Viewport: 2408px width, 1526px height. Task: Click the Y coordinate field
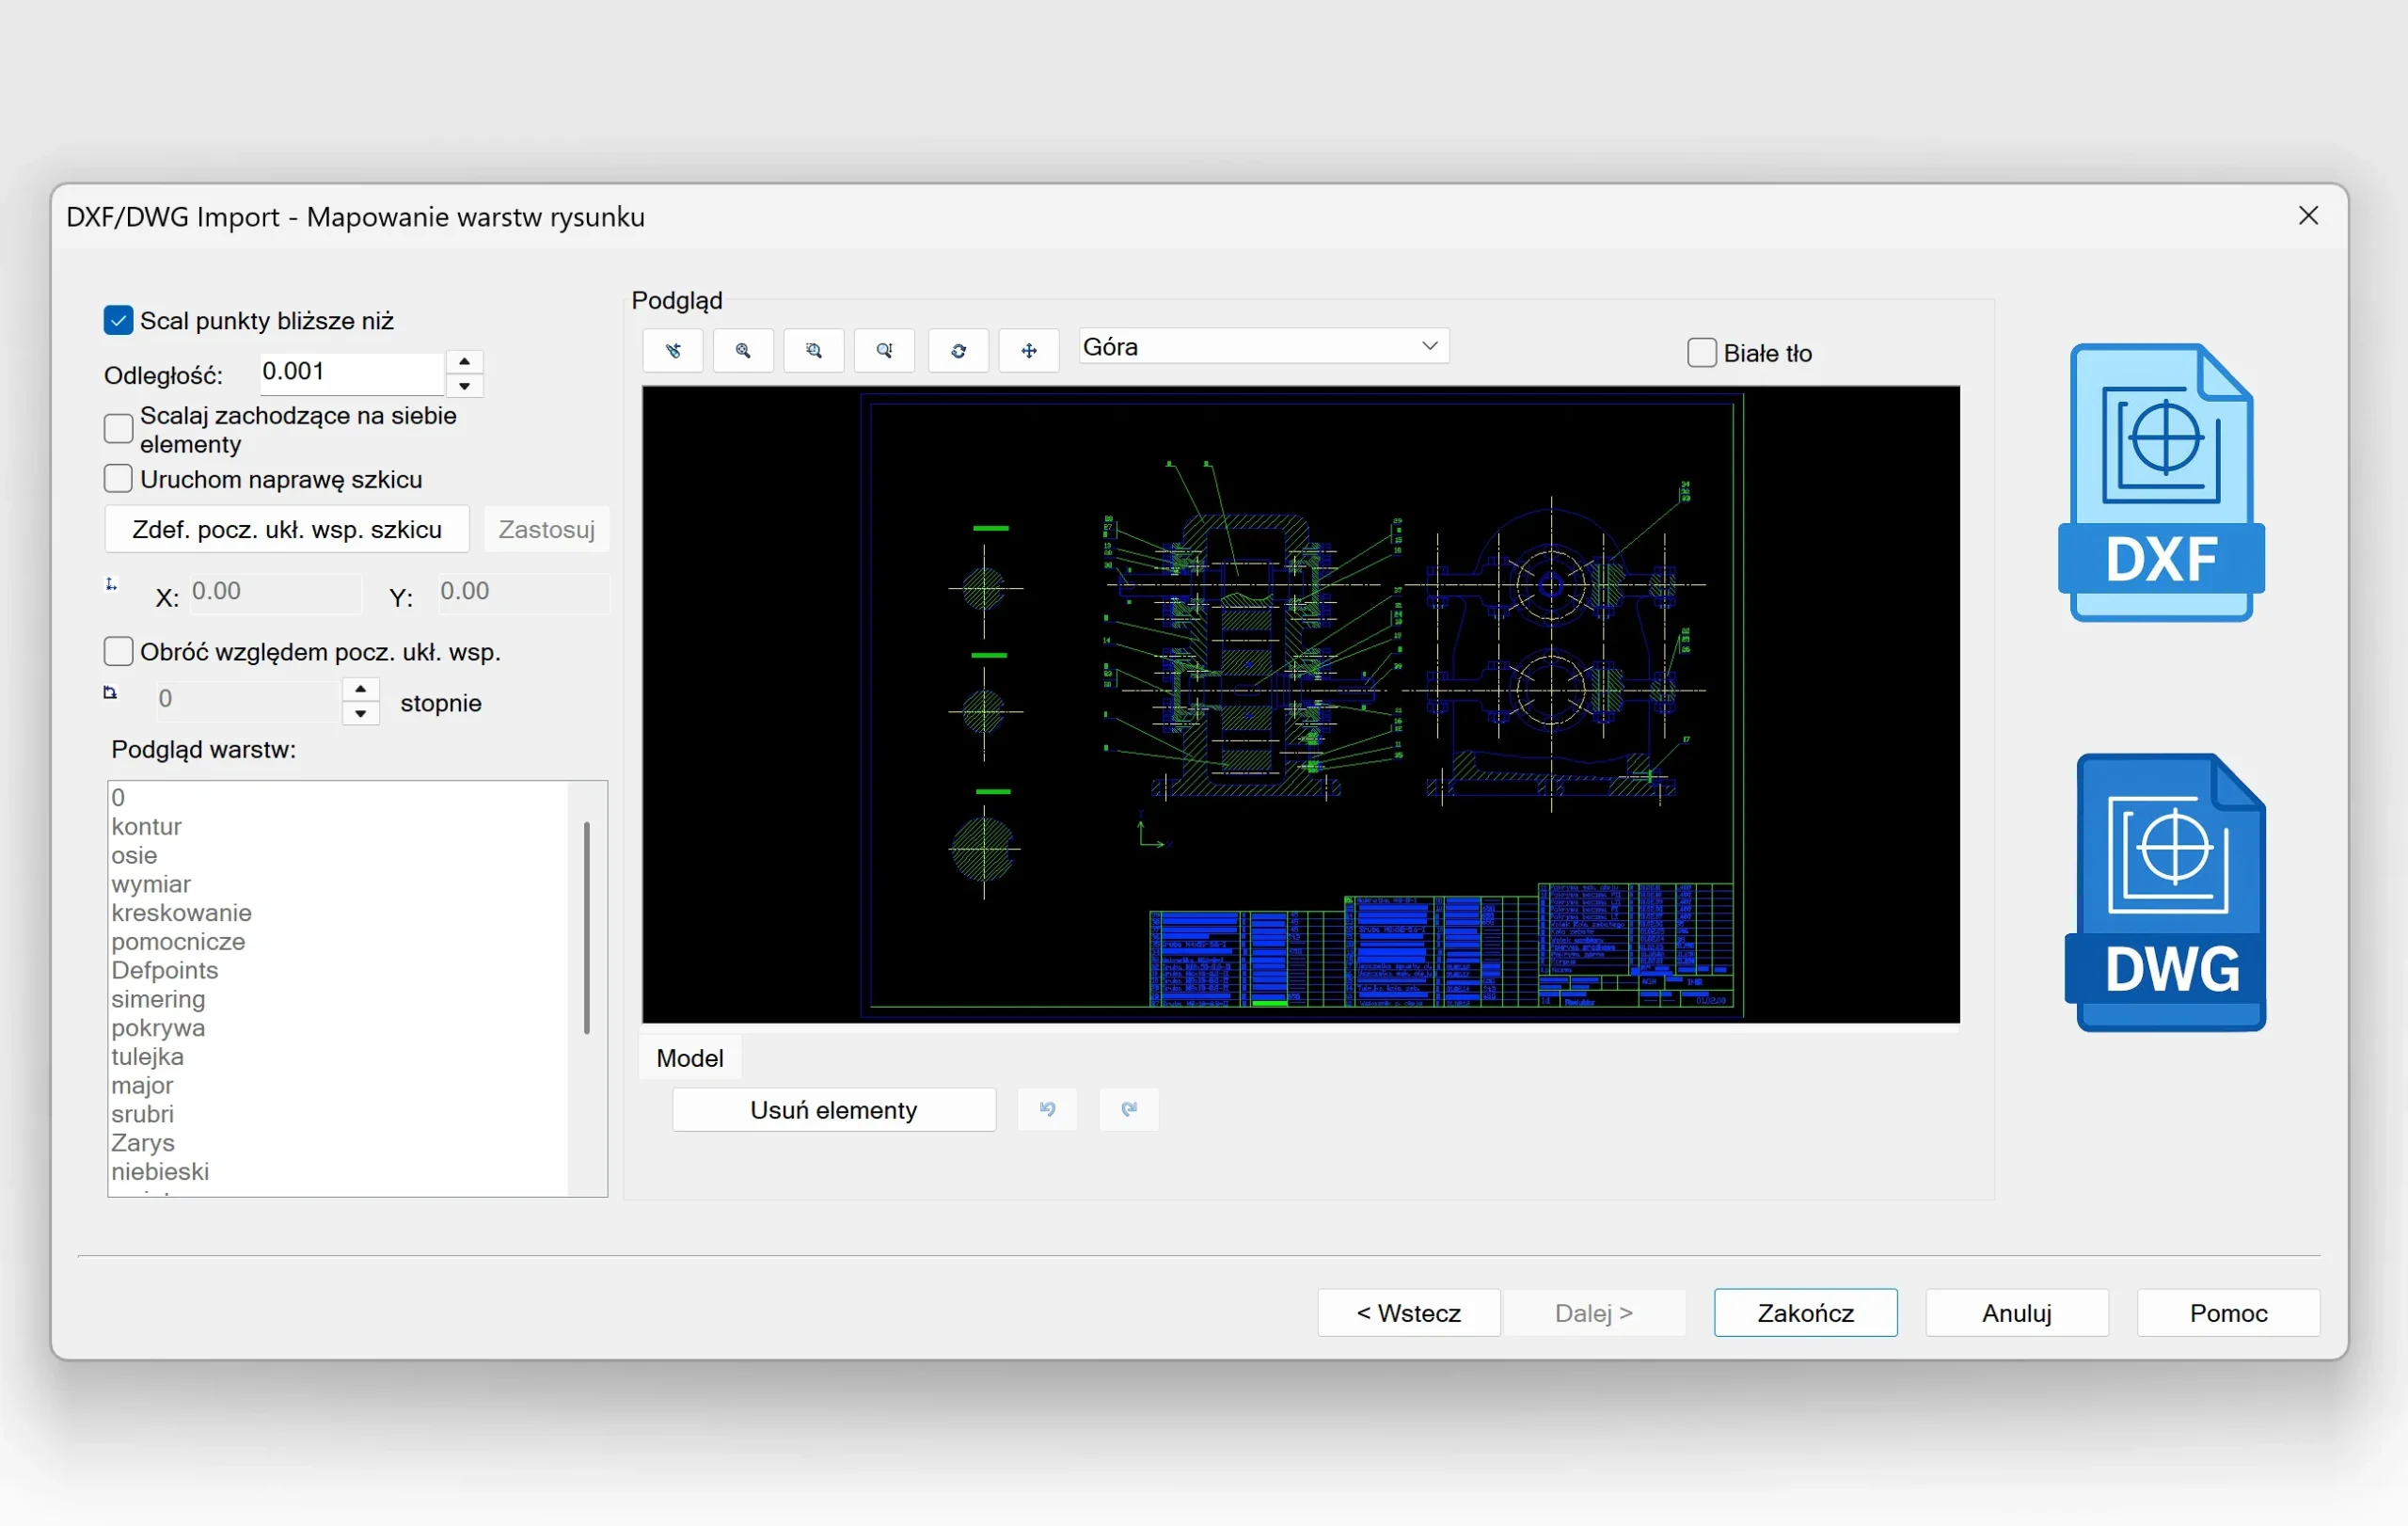[x=523, y=593]
